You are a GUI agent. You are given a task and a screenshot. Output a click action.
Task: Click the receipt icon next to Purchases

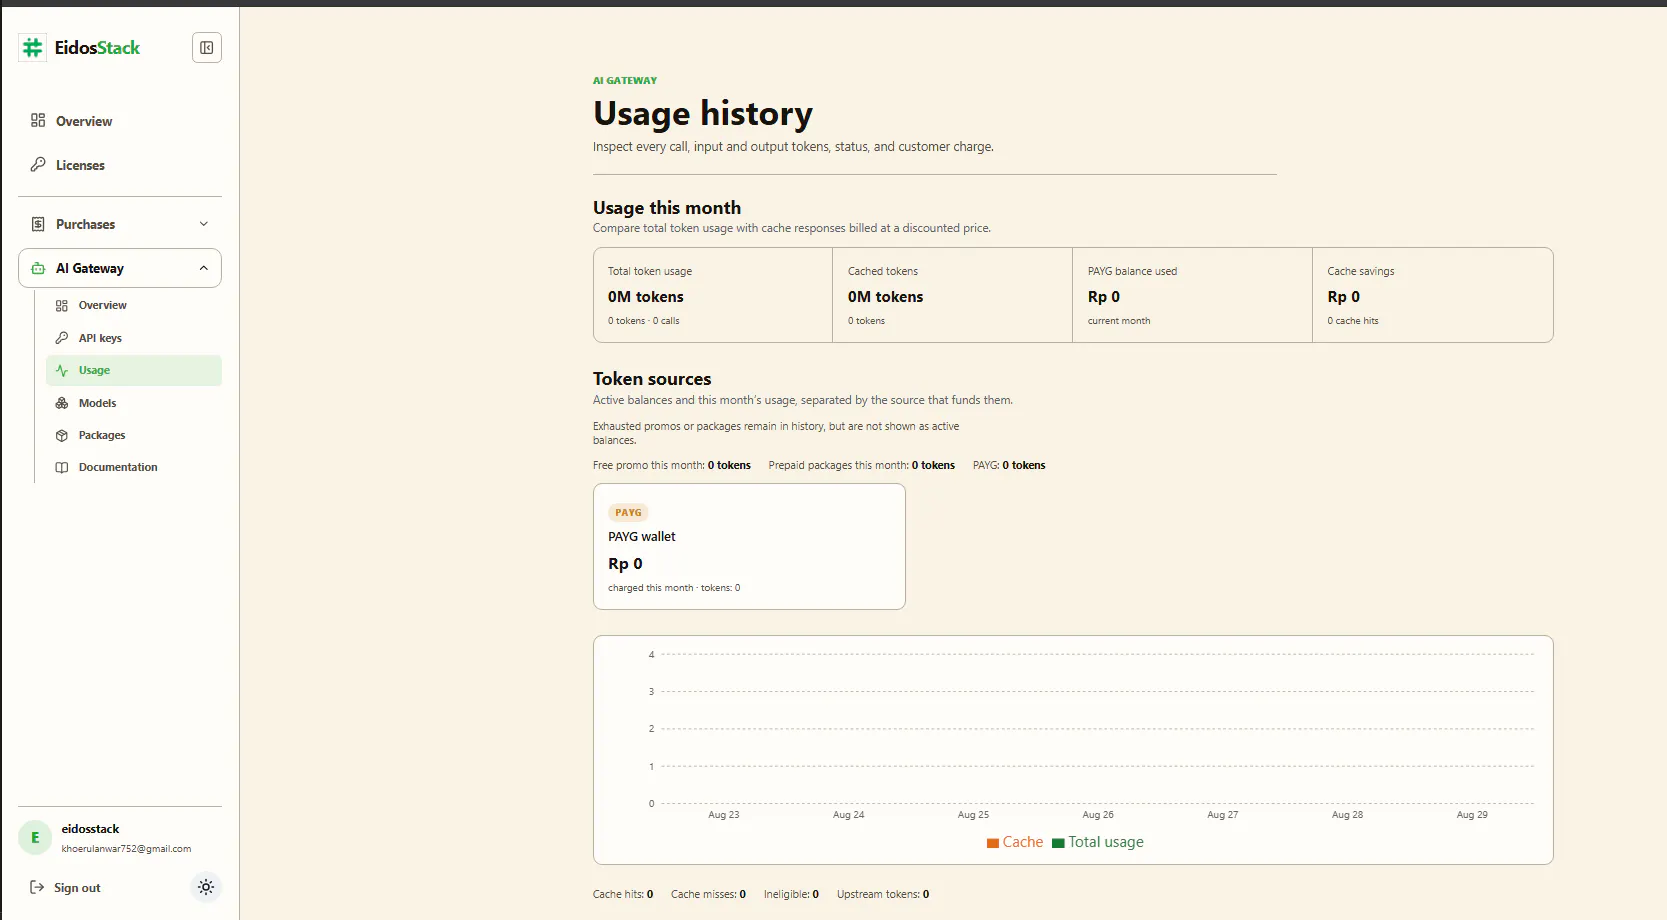[x=38, y=224]
